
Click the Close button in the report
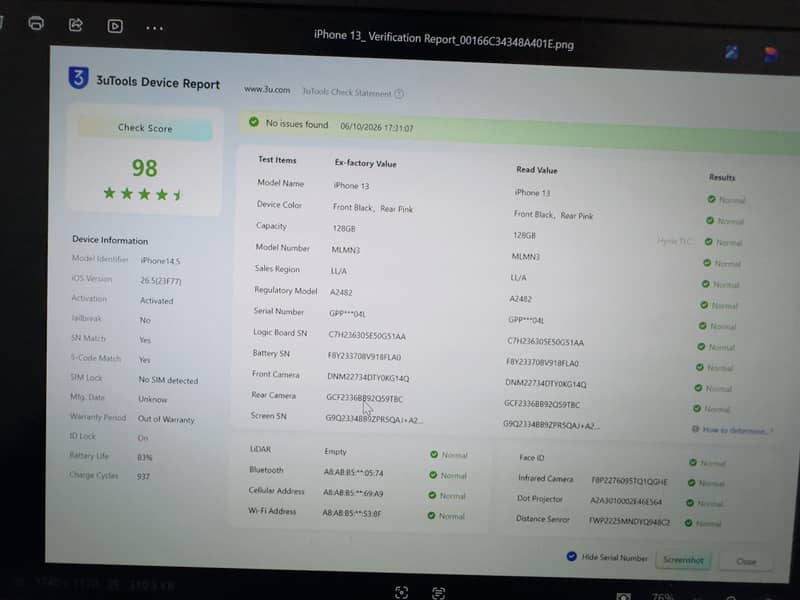tap(746, 561)
